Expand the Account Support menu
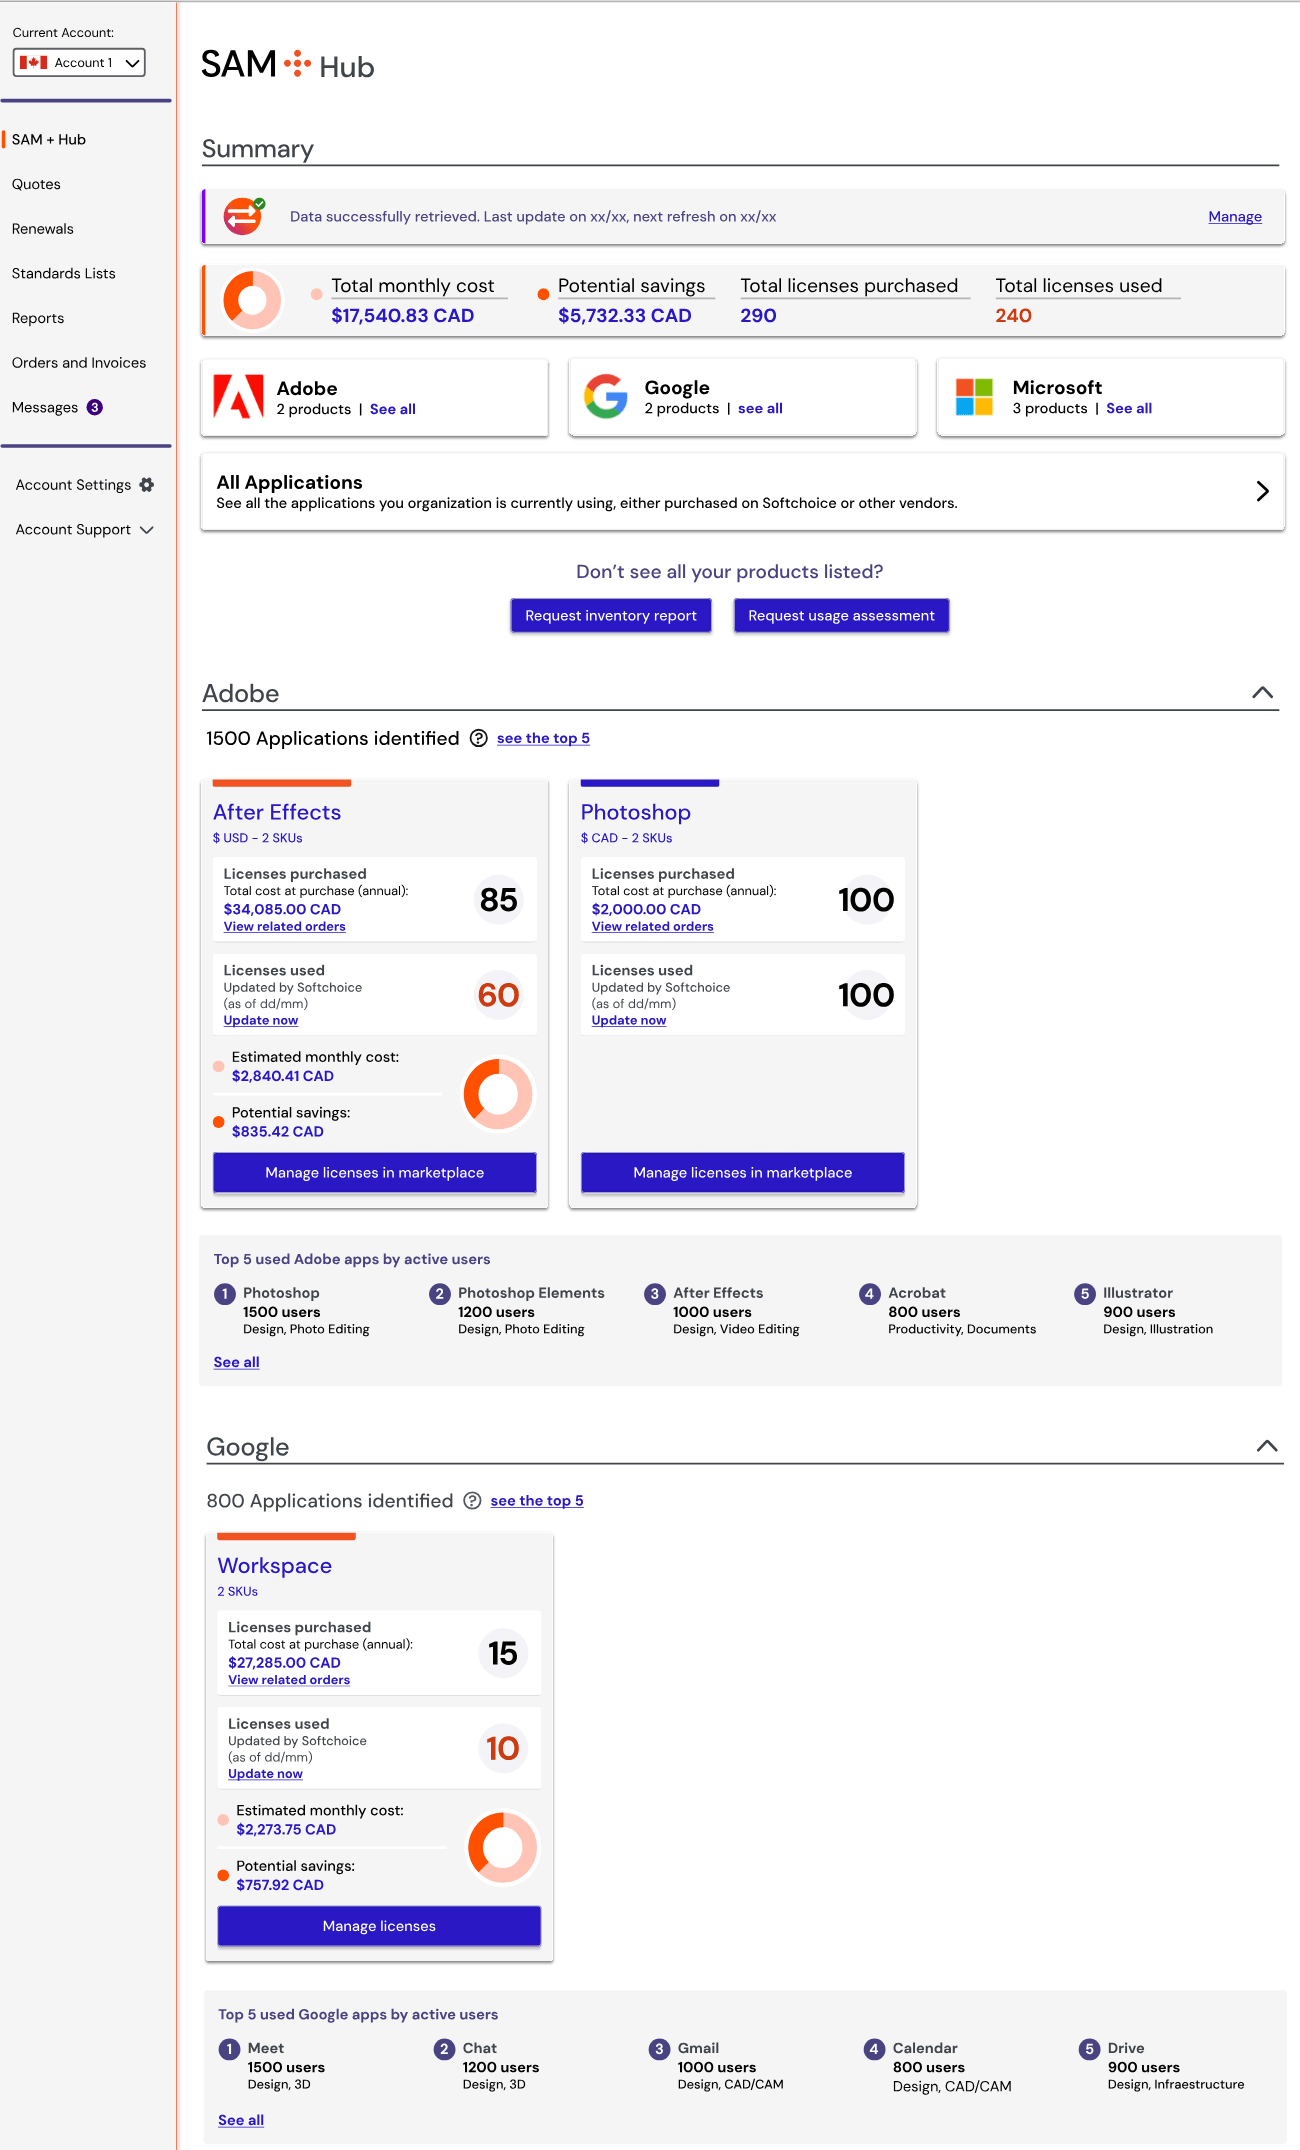Image resolution: width=1300 pixels, height=2150 pixels. [147, 530]
